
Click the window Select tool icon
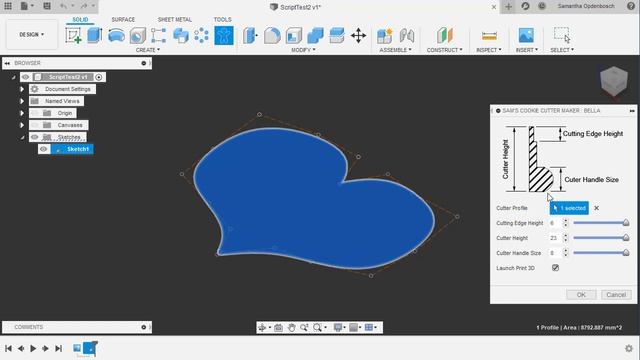point(562,36)
